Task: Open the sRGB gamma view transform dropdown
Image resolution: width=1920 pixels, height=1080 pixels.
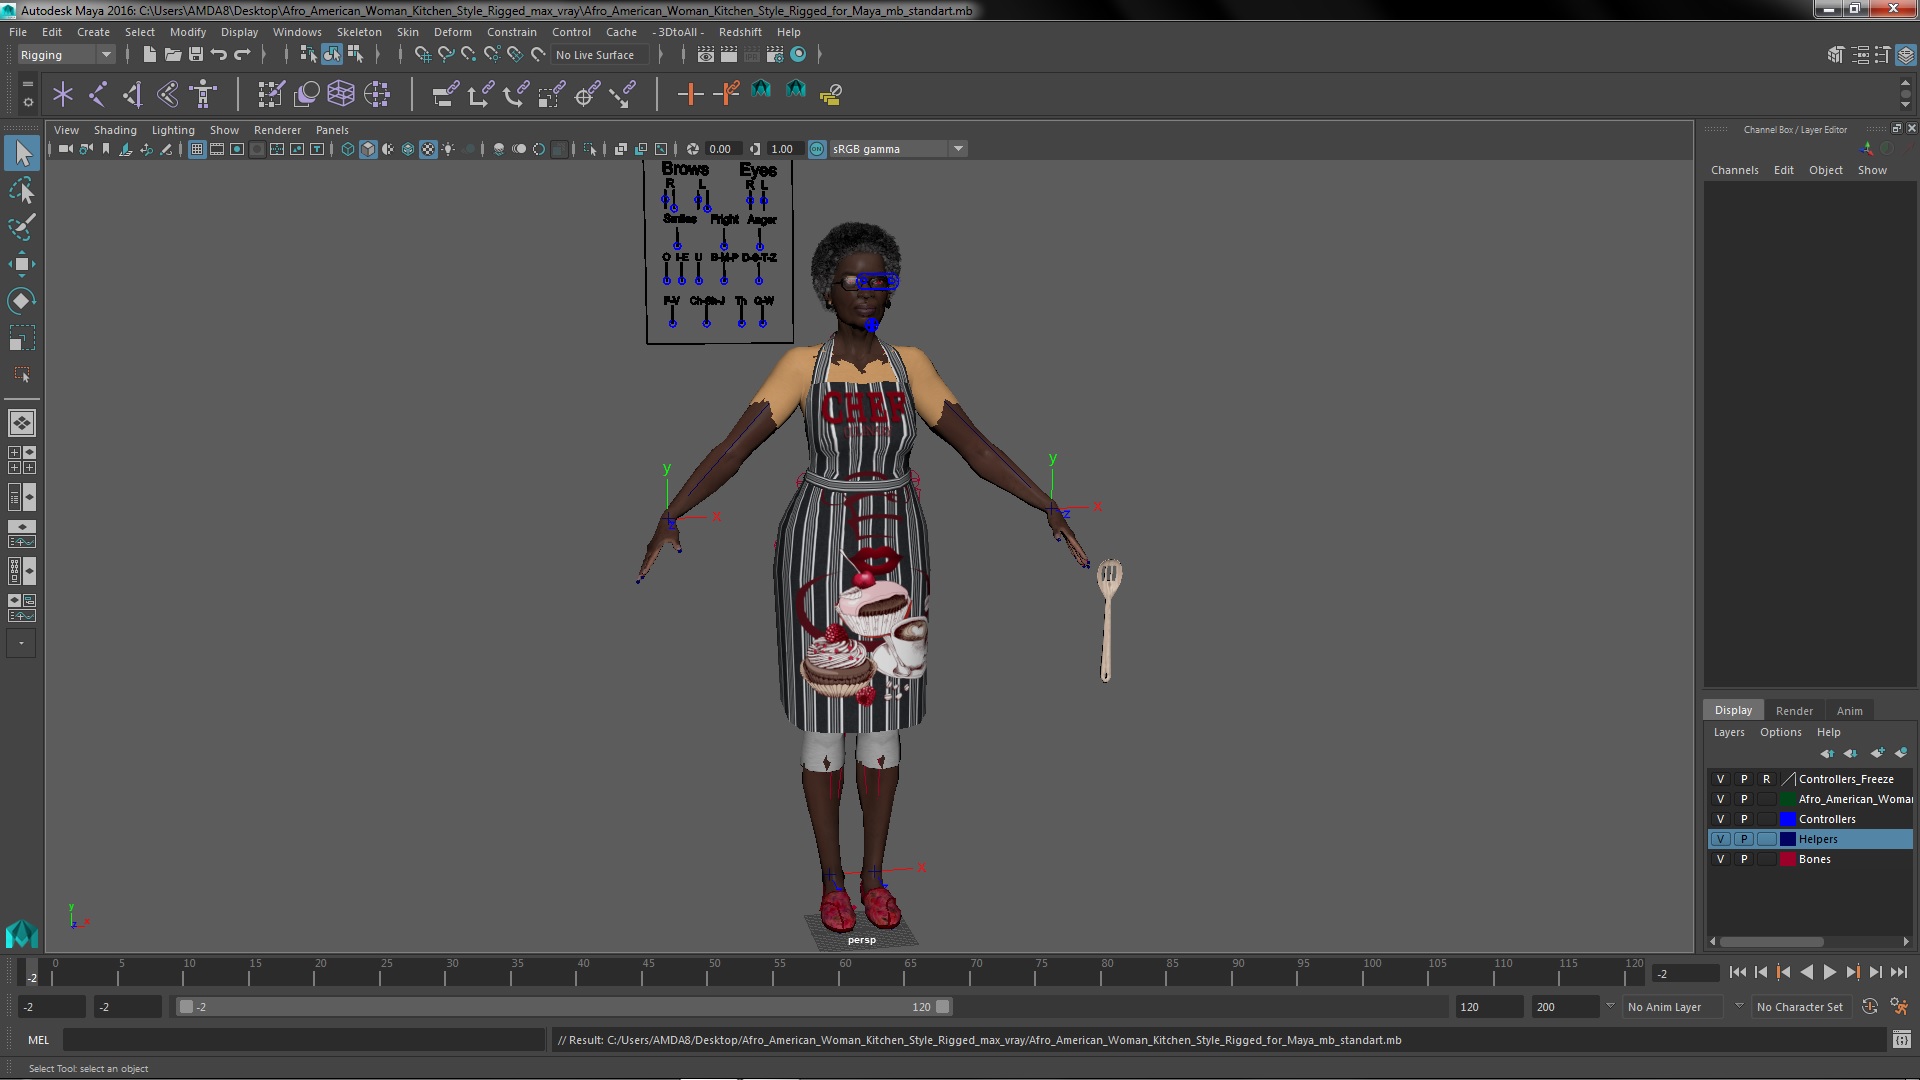Action: pyautogui.click(x=897, y=149)
